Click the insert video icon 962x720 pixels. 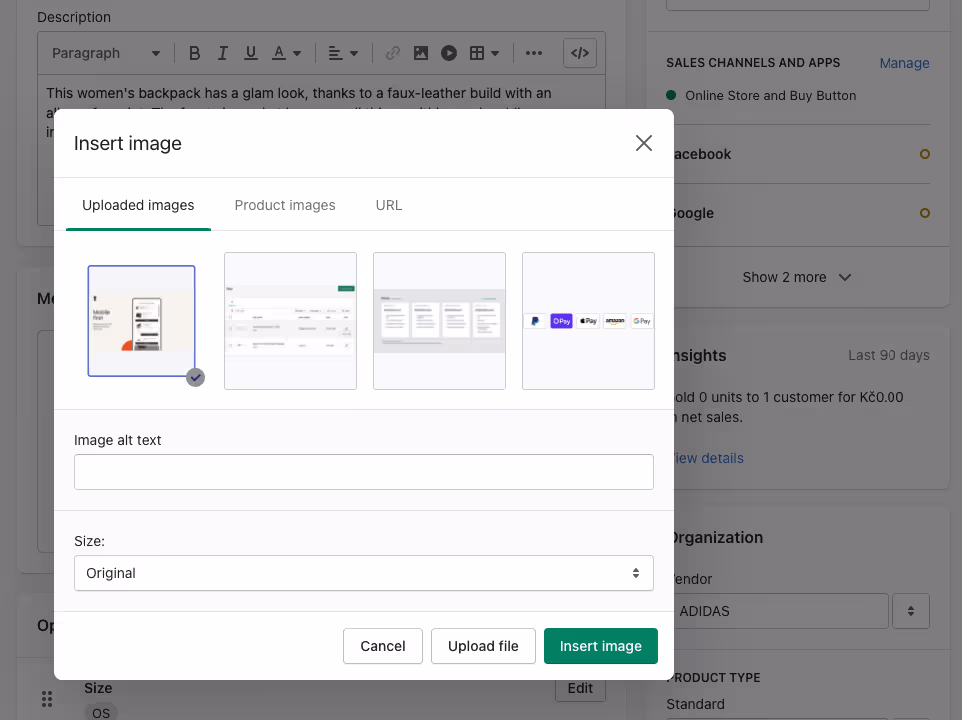click(449, 53)
